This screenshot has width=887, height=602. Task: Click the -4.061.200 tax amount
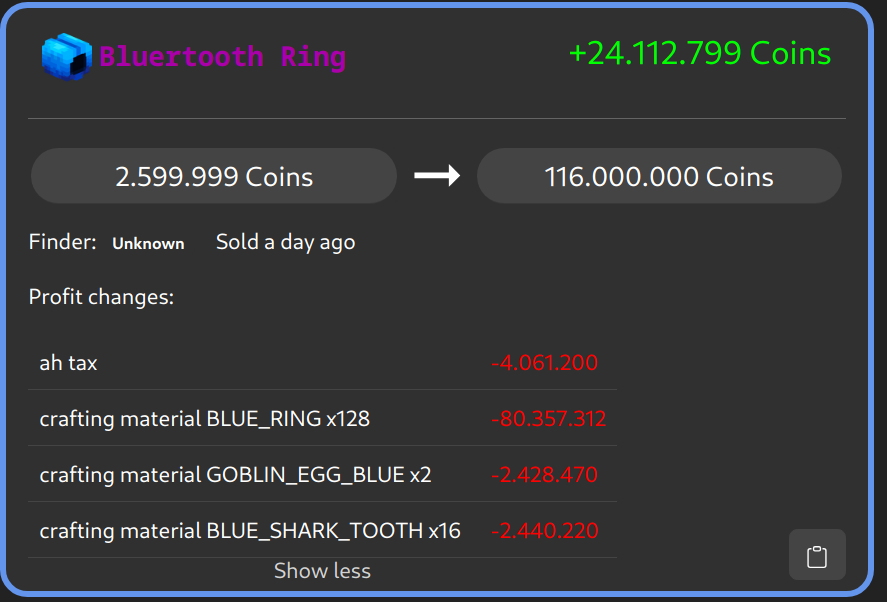pyautogui.click(x=544, y=363)
